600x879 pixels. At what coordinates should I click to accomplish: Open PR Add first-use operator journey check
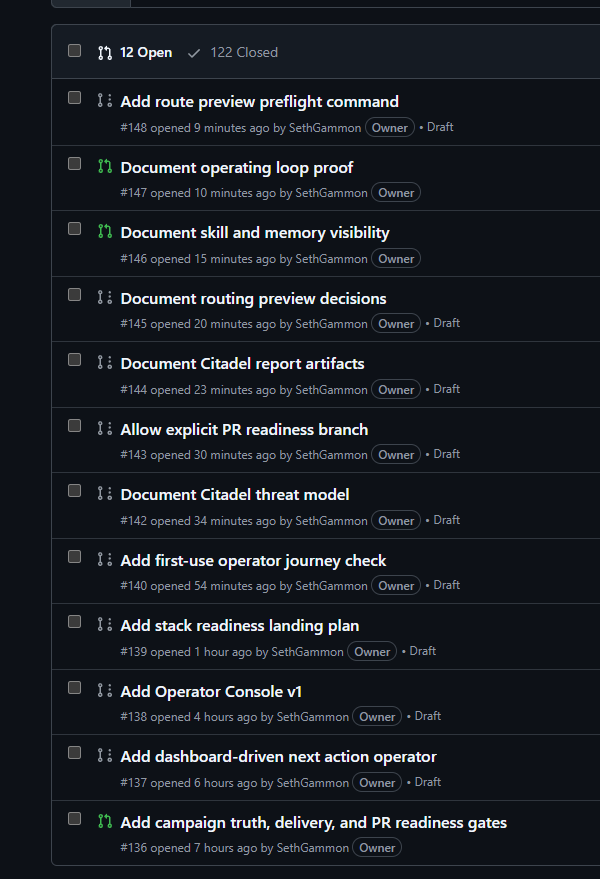(253, 561)
